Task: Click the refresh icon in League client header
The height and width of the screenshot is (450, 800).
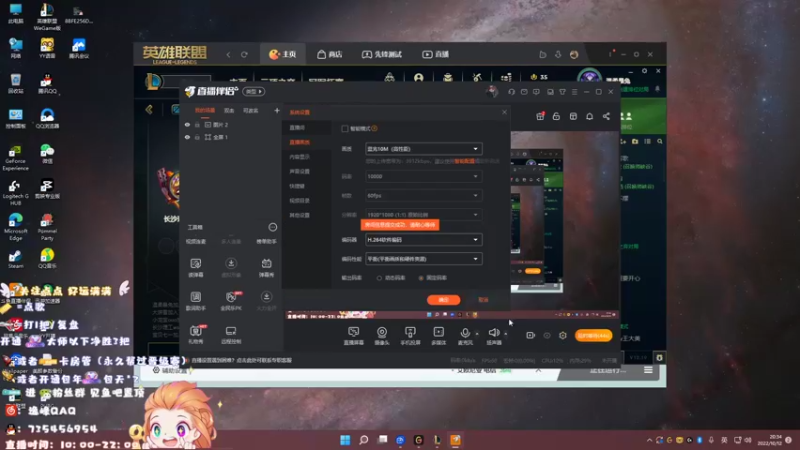Action: point(244,54)
